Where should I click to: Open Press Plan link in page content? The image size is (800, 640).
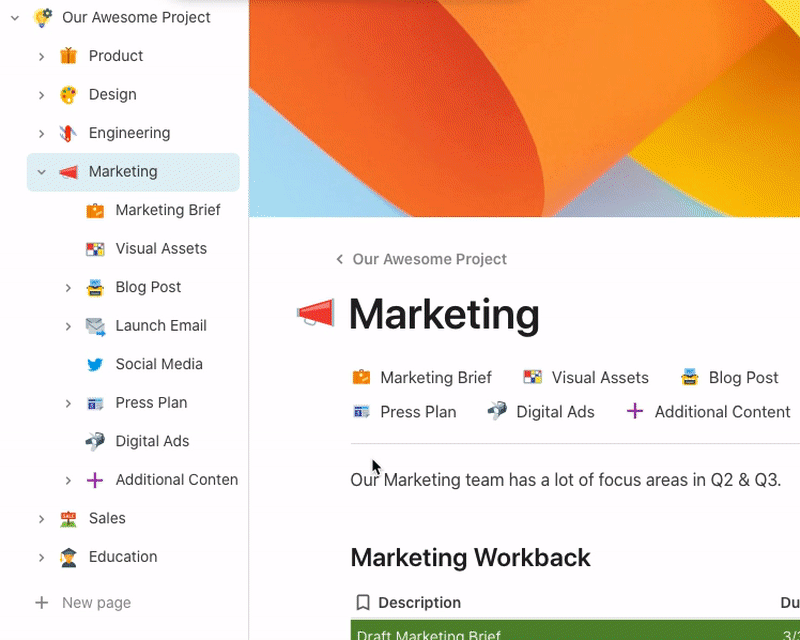coord(418,411)
